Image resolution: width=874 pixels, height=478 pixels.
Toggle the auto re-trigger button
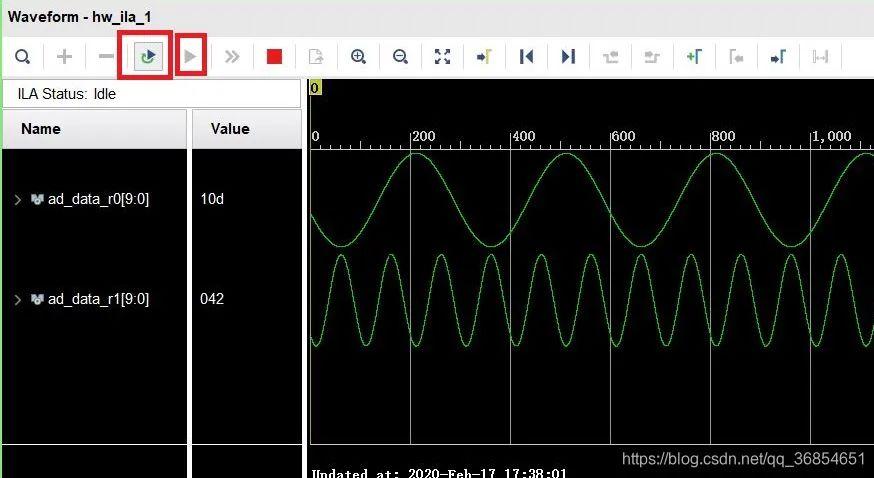[148, 56]
